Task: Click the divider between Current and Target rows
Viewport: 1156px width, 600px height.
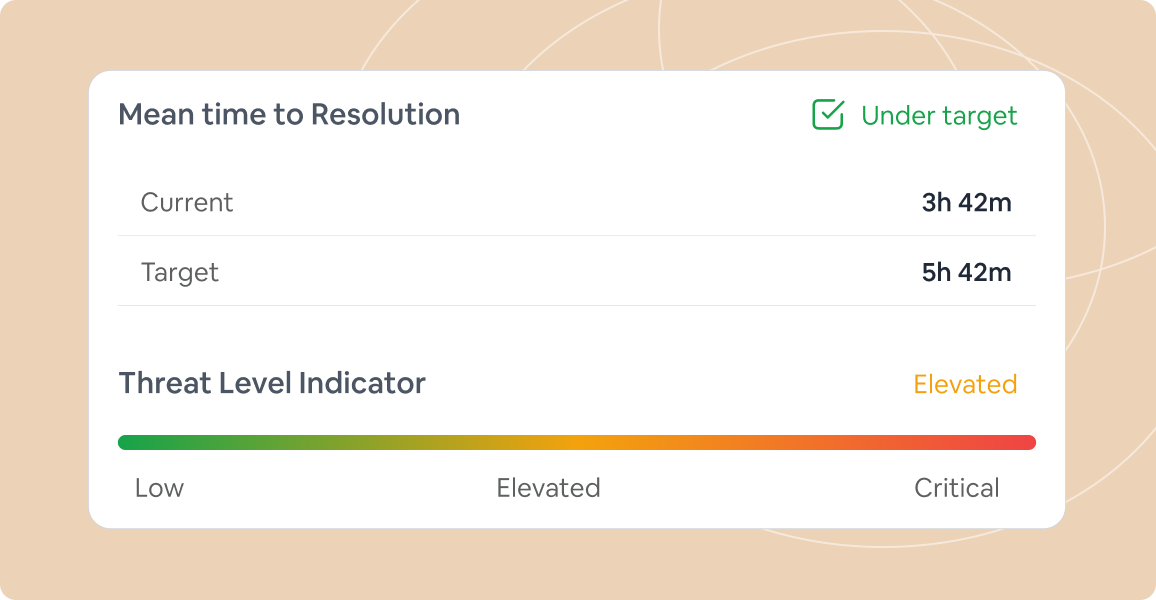Action: pos(577,236)
